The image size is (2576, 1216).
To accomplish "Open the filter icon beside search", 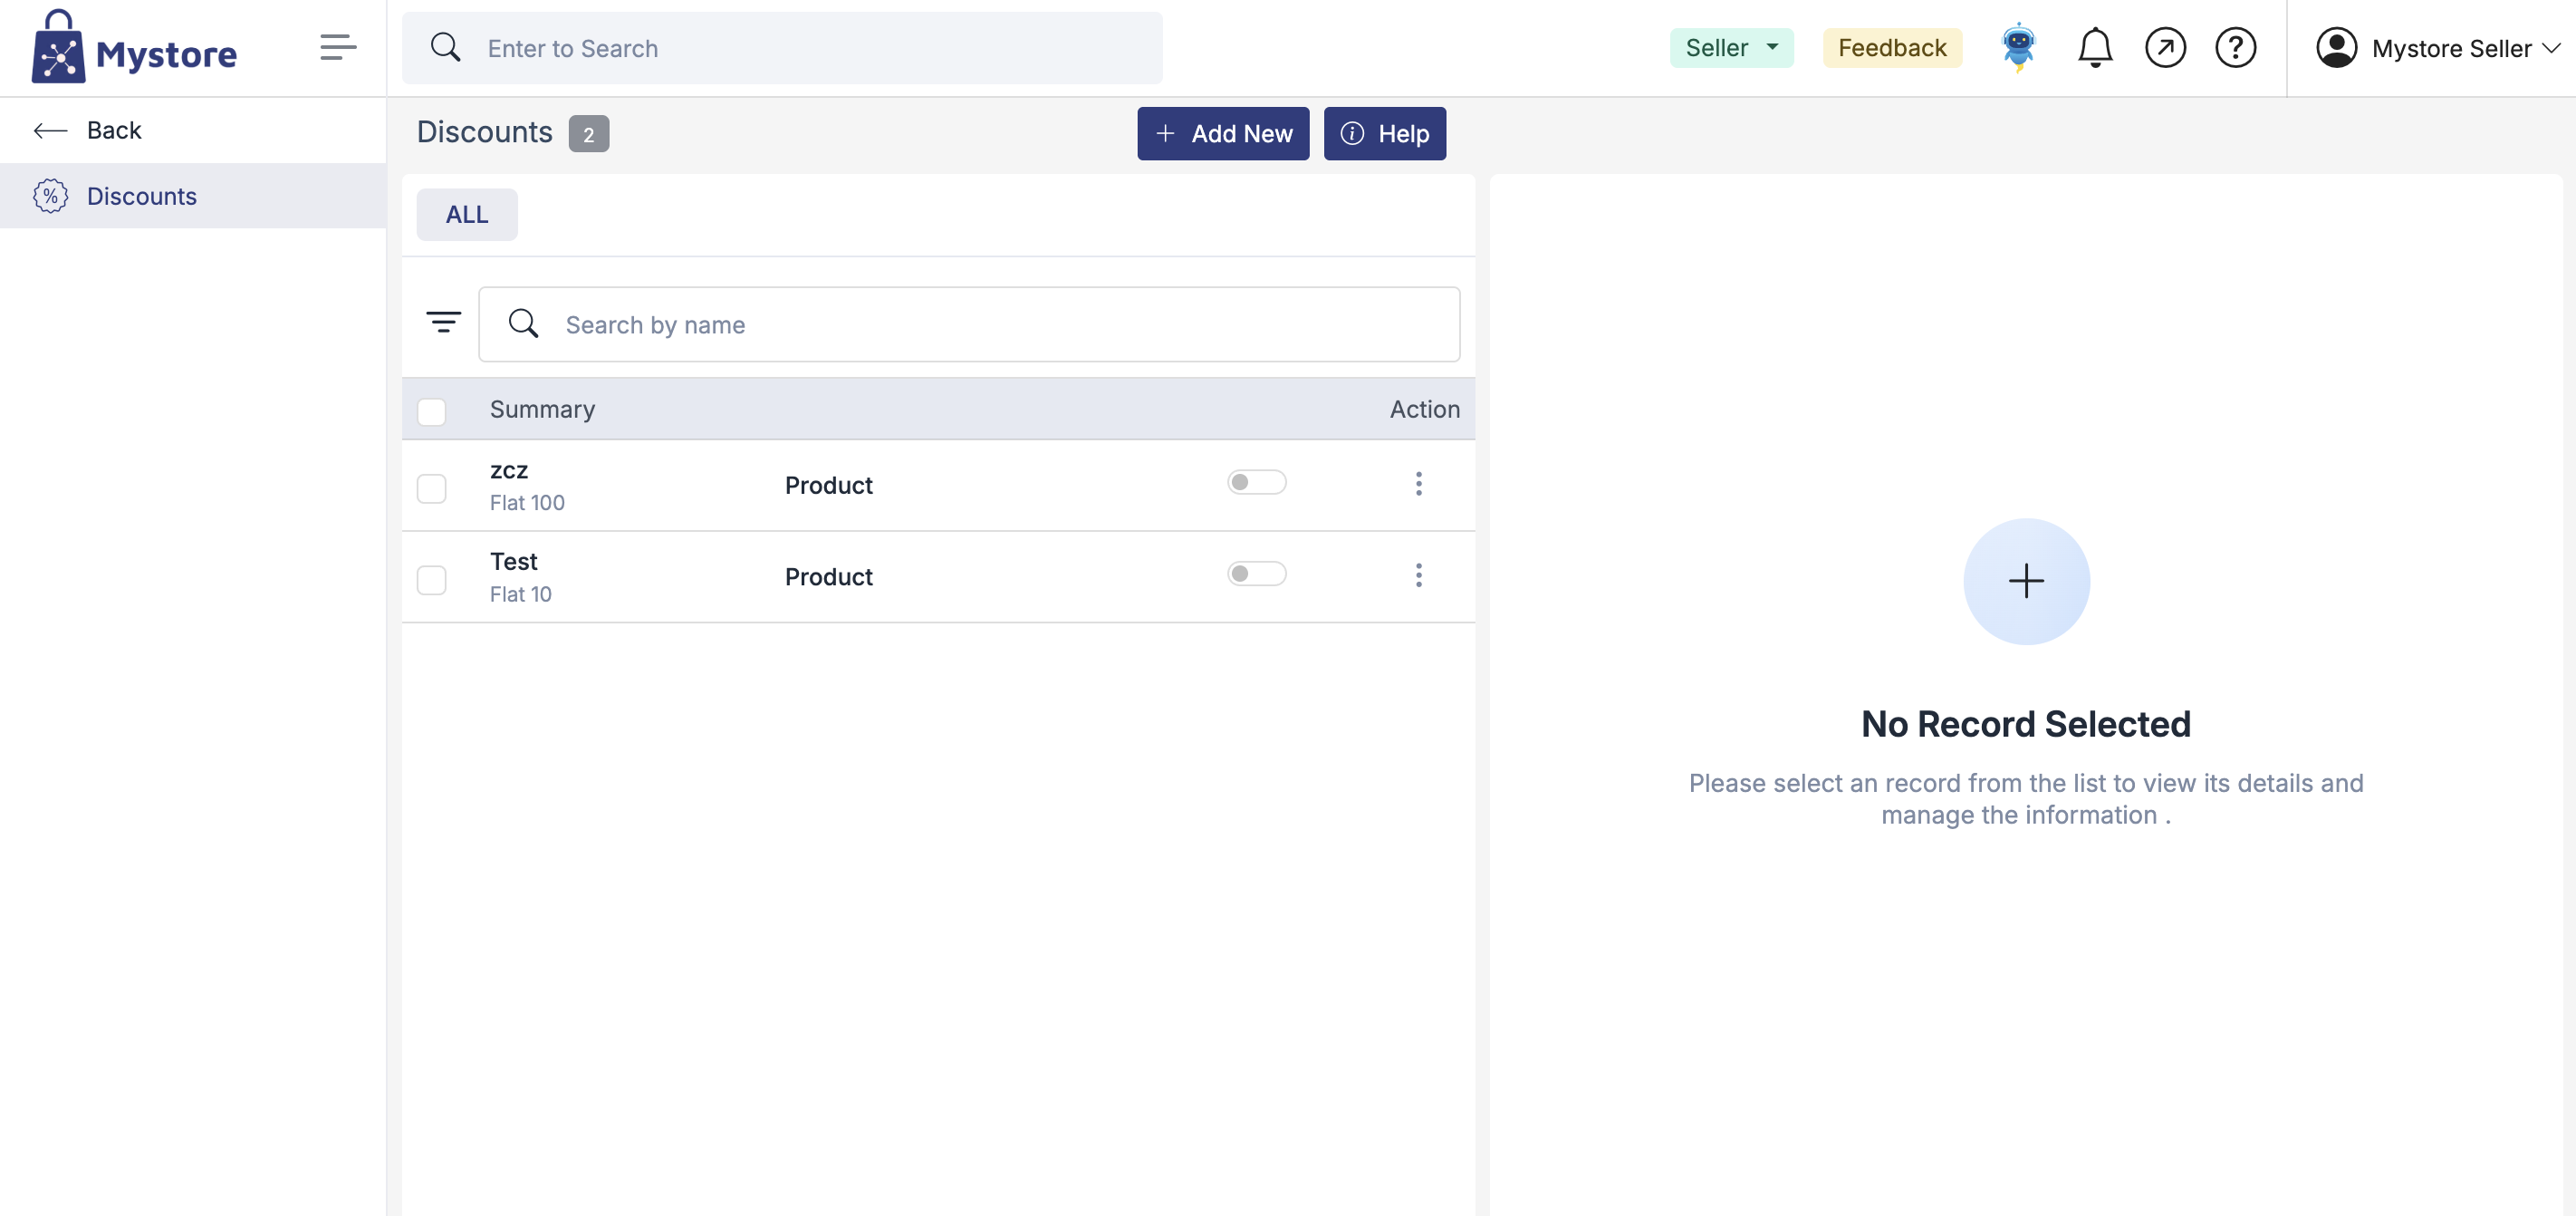I will tap(443, 323).
